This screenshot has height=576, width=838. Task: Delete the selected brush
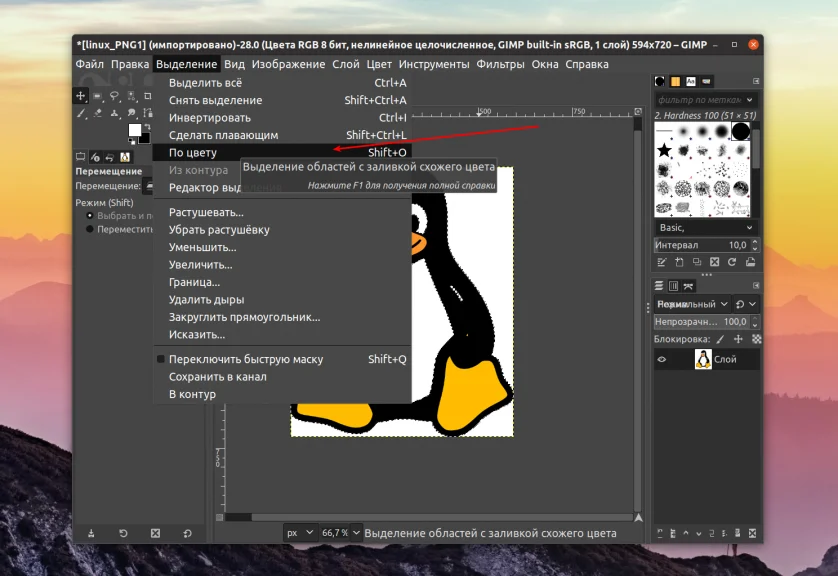coord(715,261)
